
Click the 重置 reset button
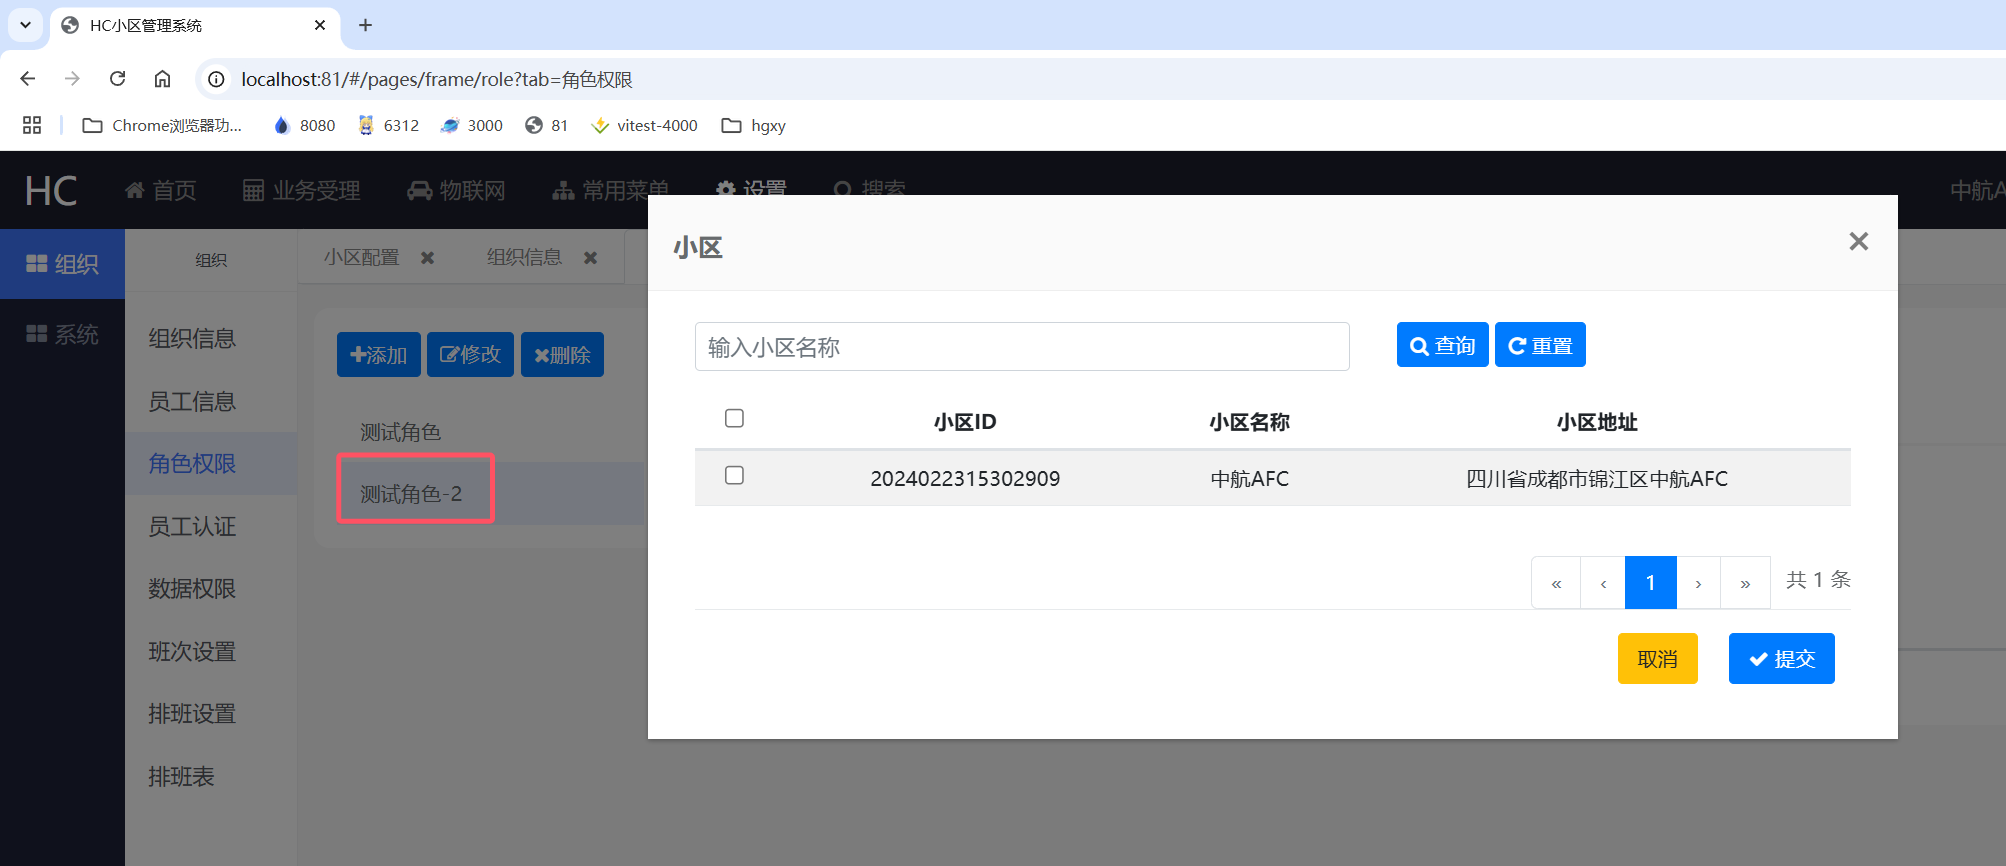[x=1540, y=345]
